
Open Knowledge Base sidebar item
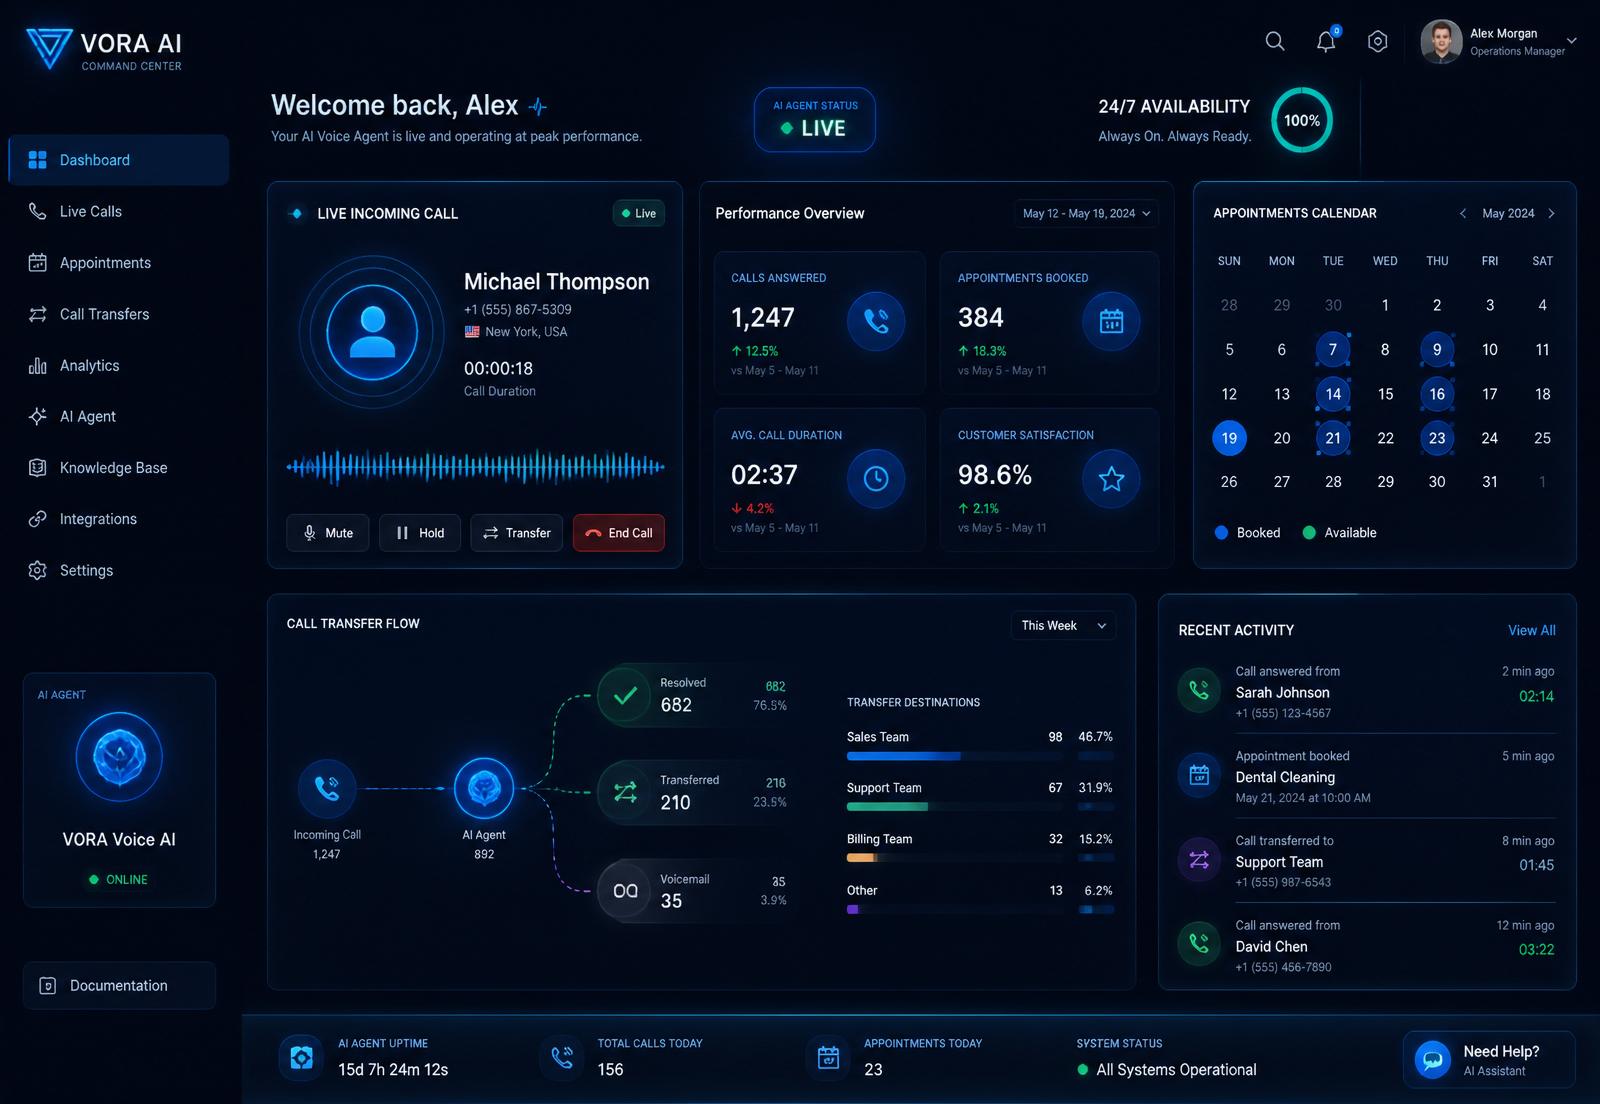click(x=119, y=468)
